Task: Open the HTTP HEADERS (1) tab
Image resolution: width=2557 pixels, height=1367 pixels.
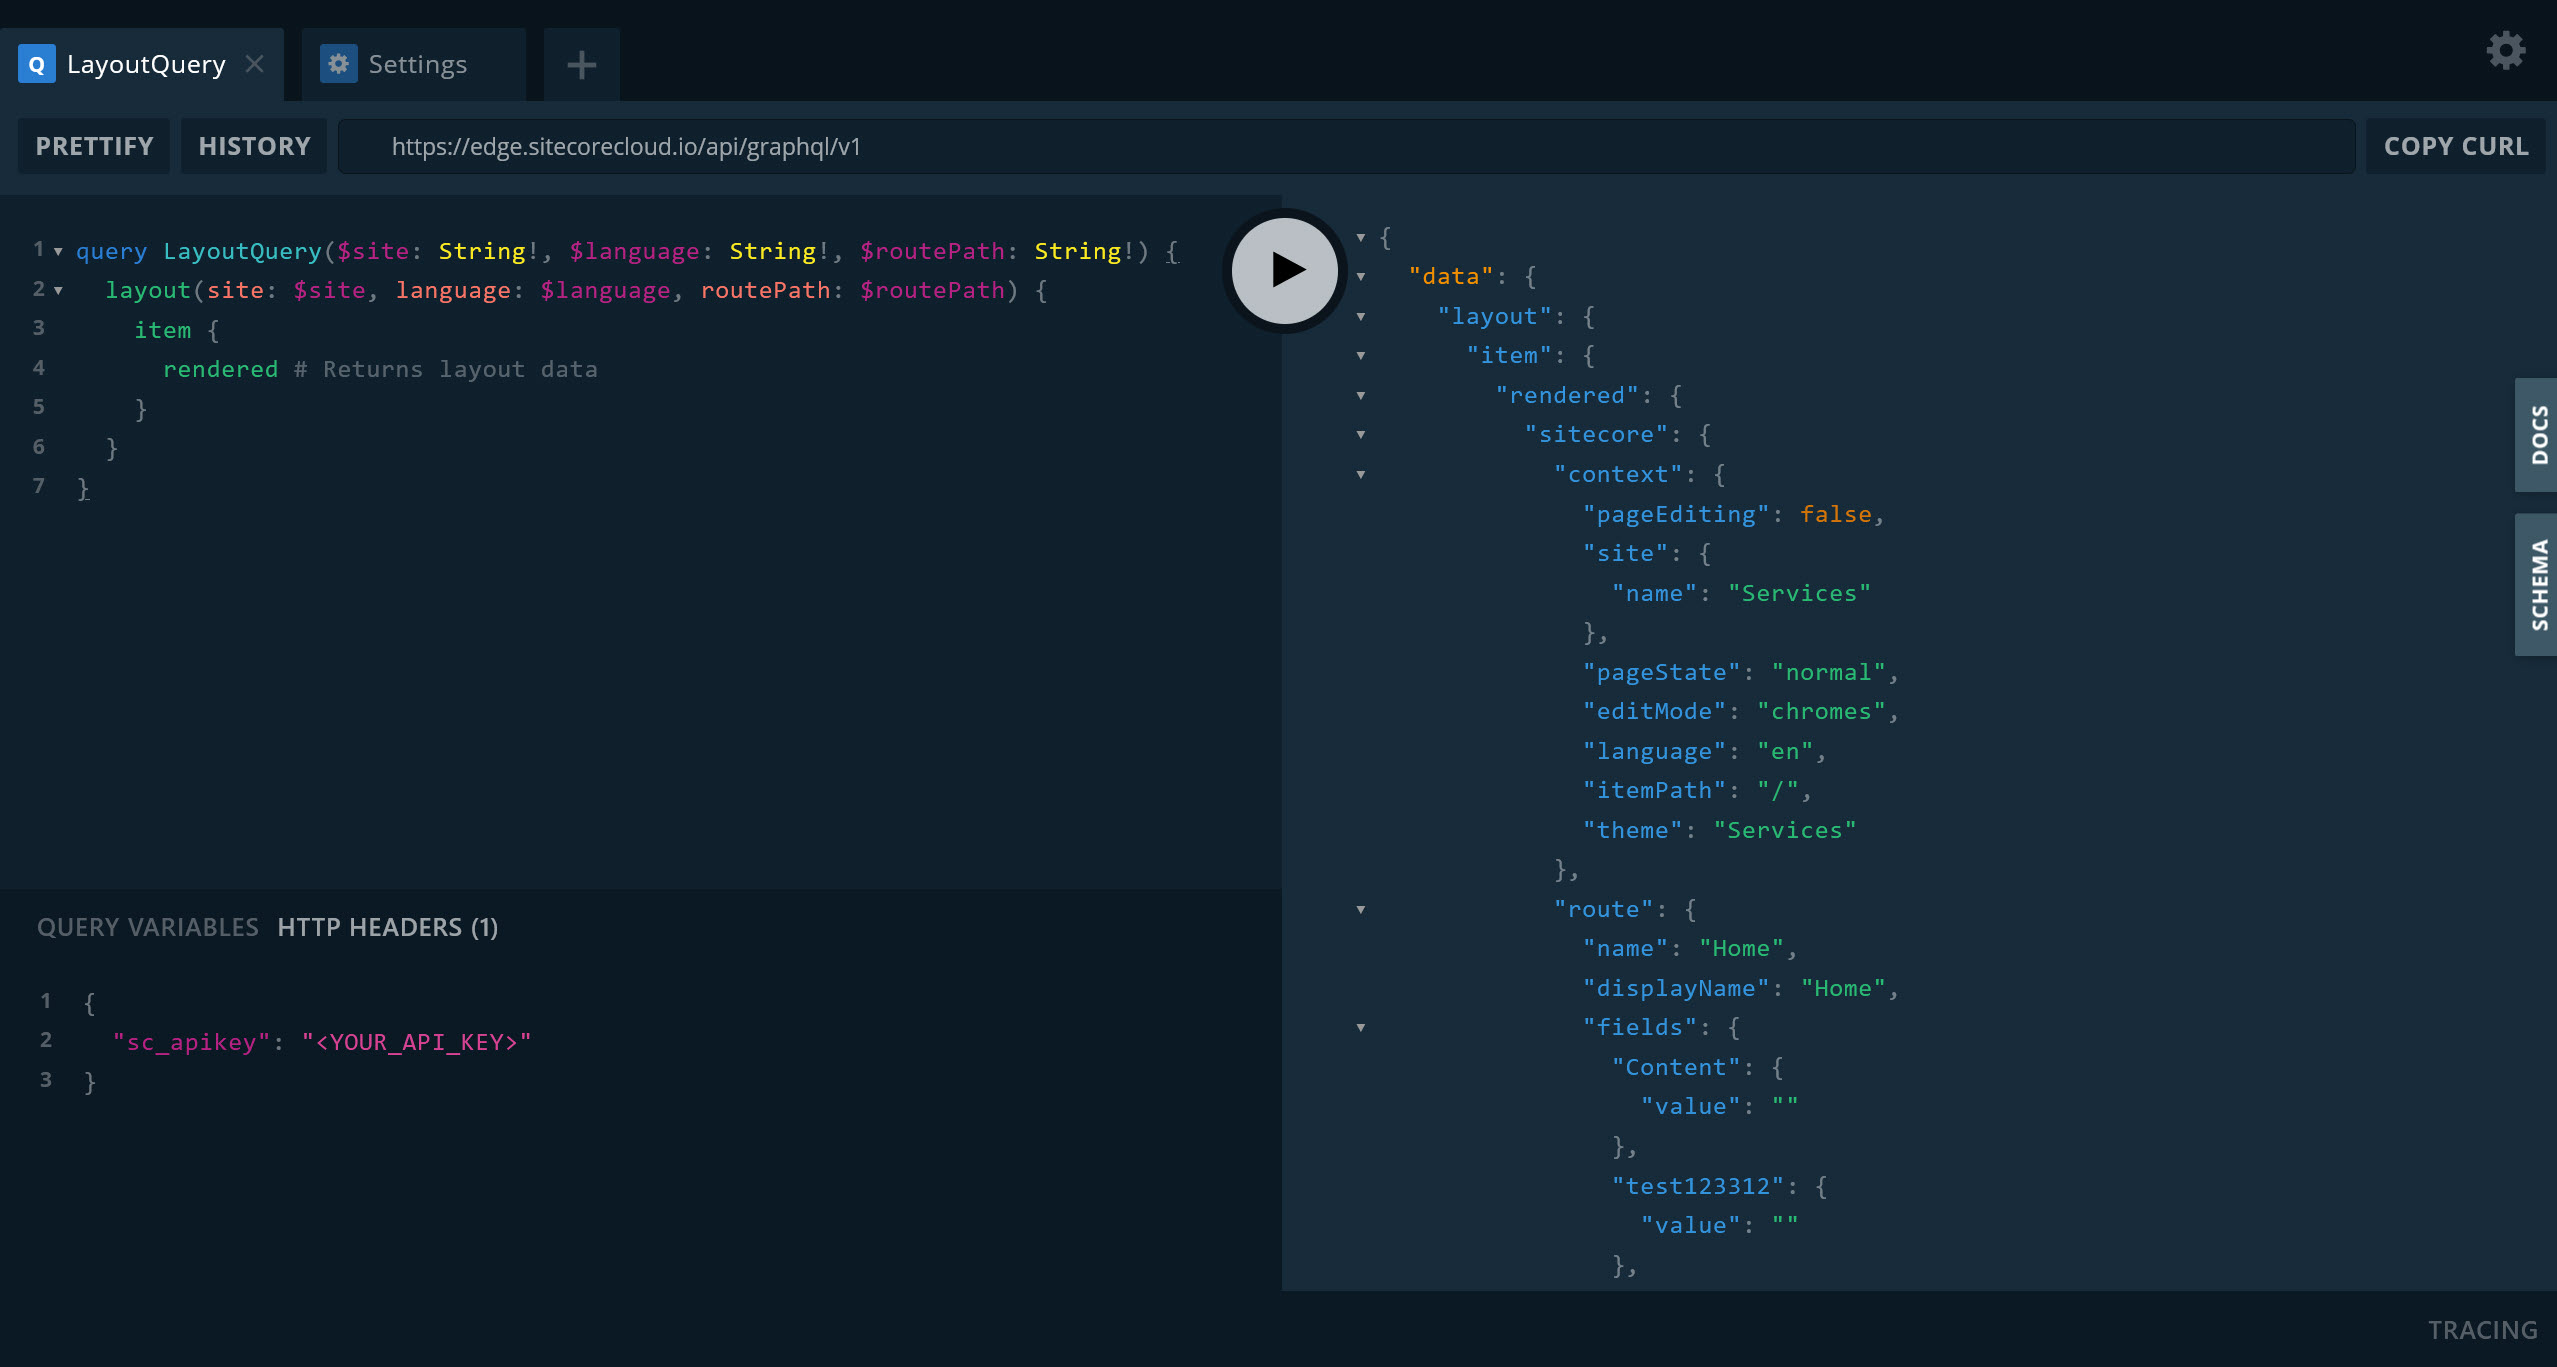Action: pyautogui.click(x=387, y=927)
